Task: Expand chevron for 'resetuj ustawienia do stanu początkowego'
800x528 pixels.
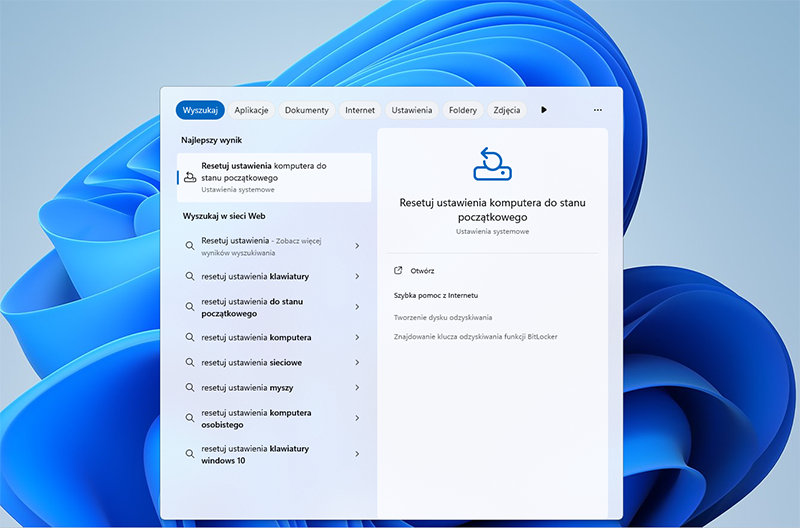Action: coord(357,307)
